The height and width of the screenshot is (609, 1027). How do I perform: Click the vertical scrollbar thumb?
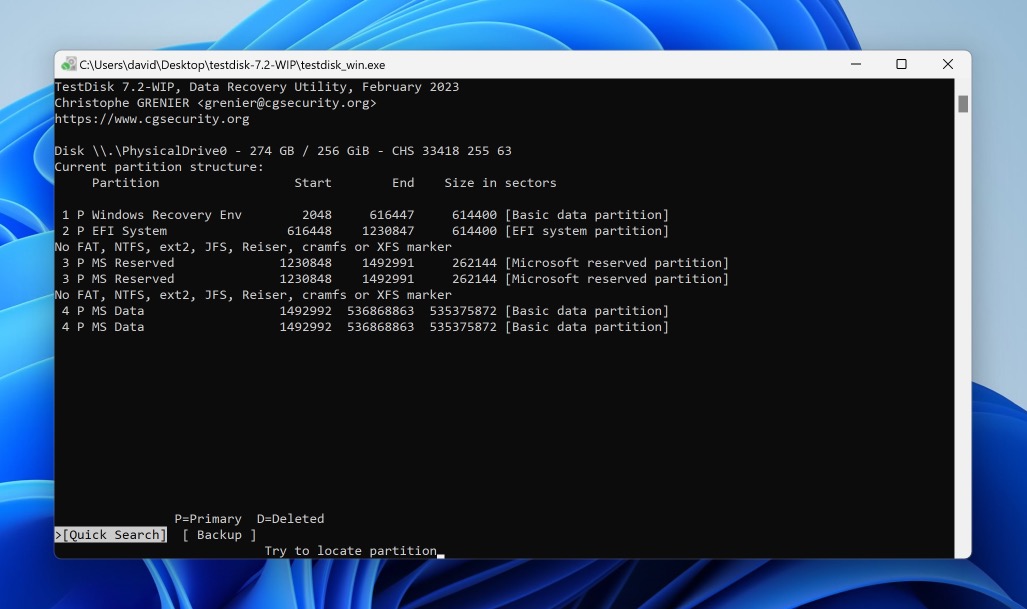[x=963, y=103]
